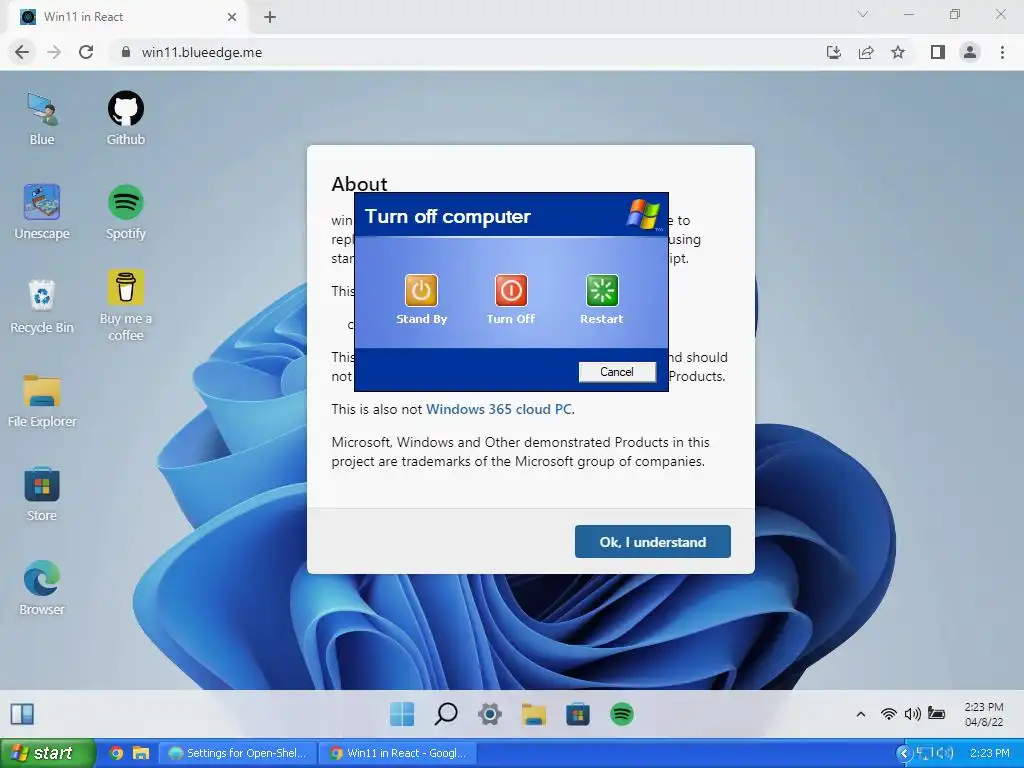The height and width of the screenshot is (768, 1024).
Task: Click Chrome back button
Action: click(22, 52)
